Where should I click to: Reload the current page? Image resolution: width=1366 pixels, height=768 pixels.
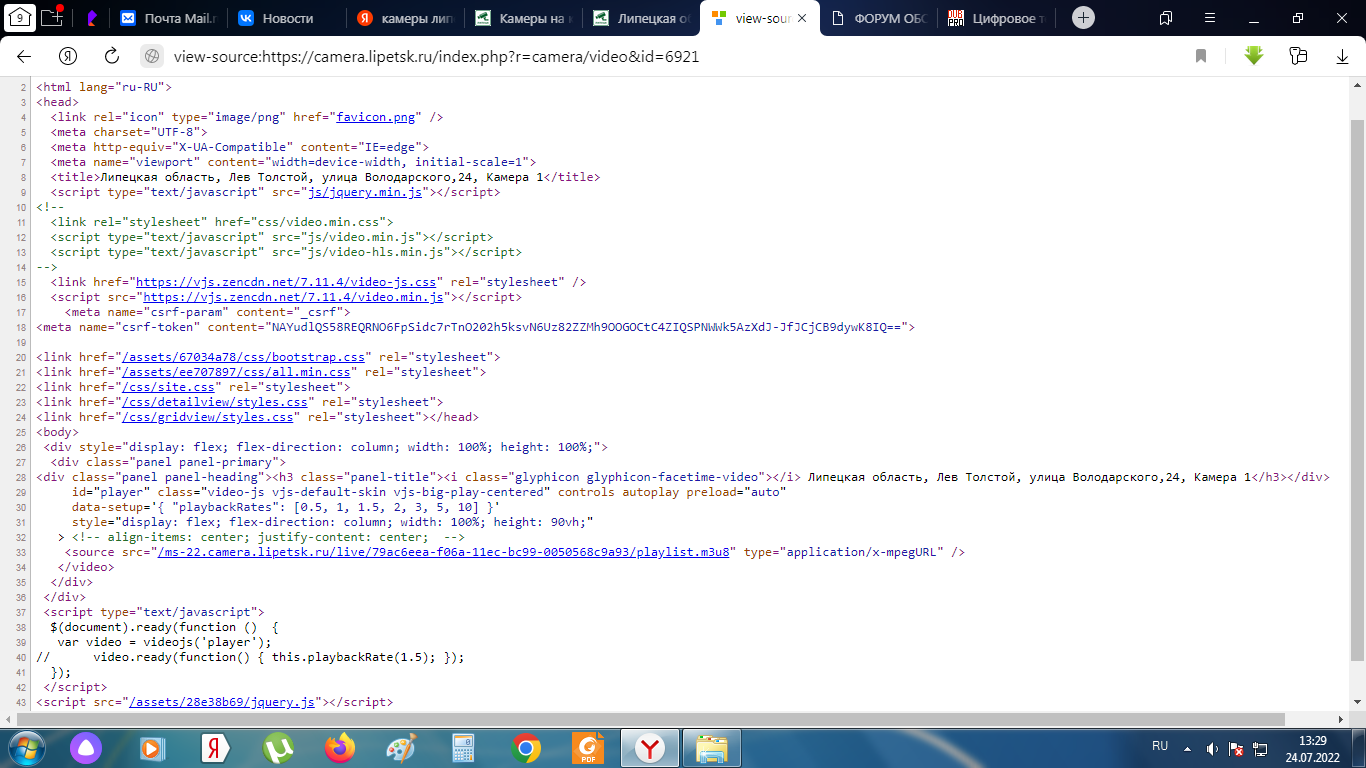tap(112, 57)
